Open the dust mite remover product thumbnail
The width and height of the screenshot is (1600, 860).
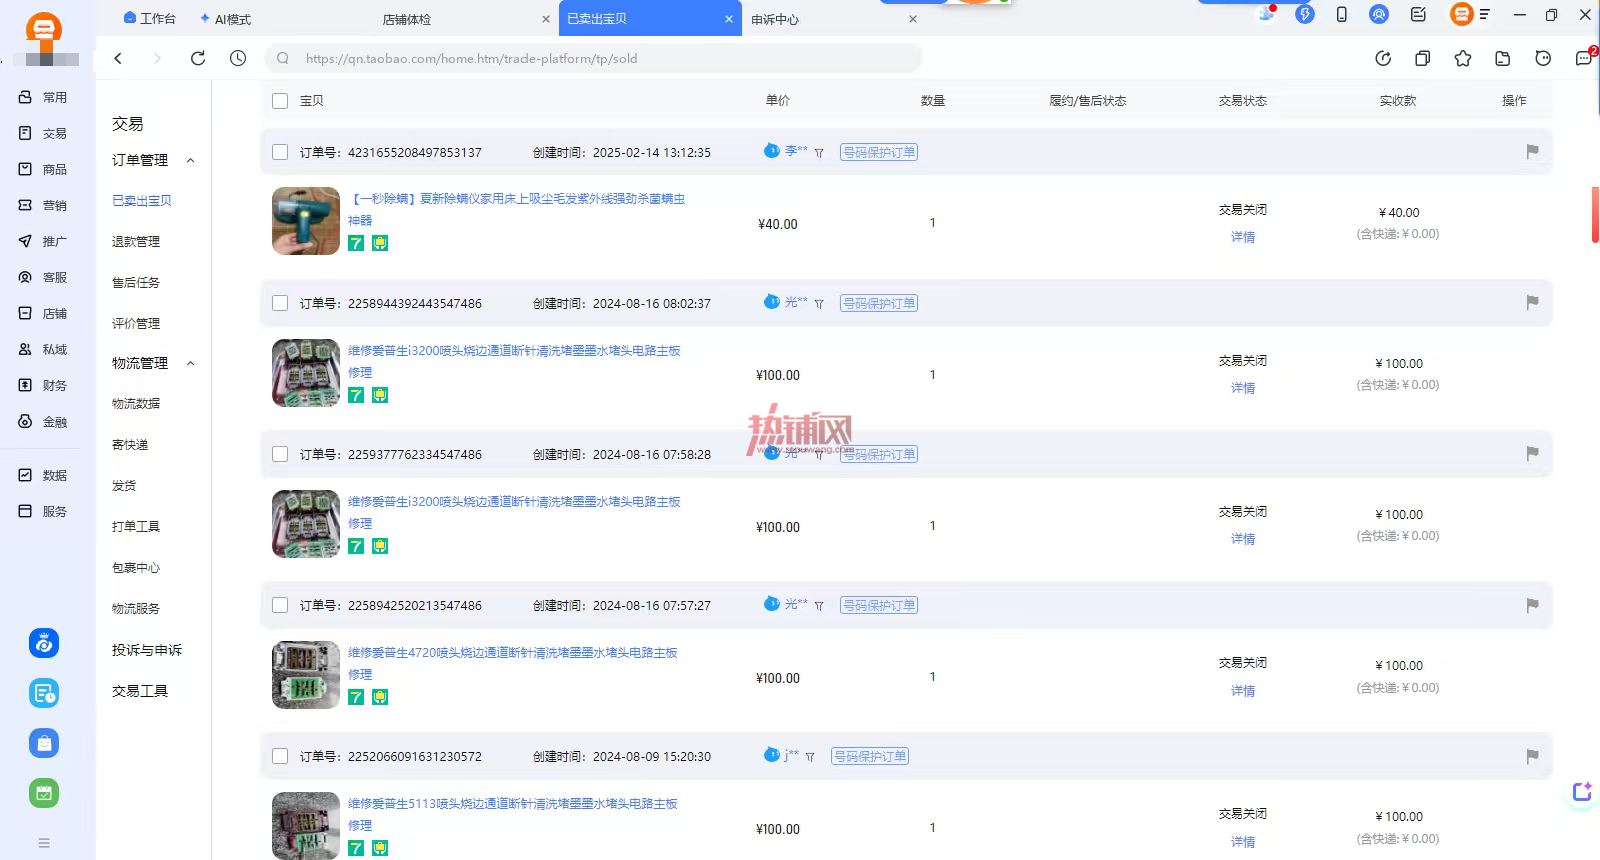click(x=306, y=221)
